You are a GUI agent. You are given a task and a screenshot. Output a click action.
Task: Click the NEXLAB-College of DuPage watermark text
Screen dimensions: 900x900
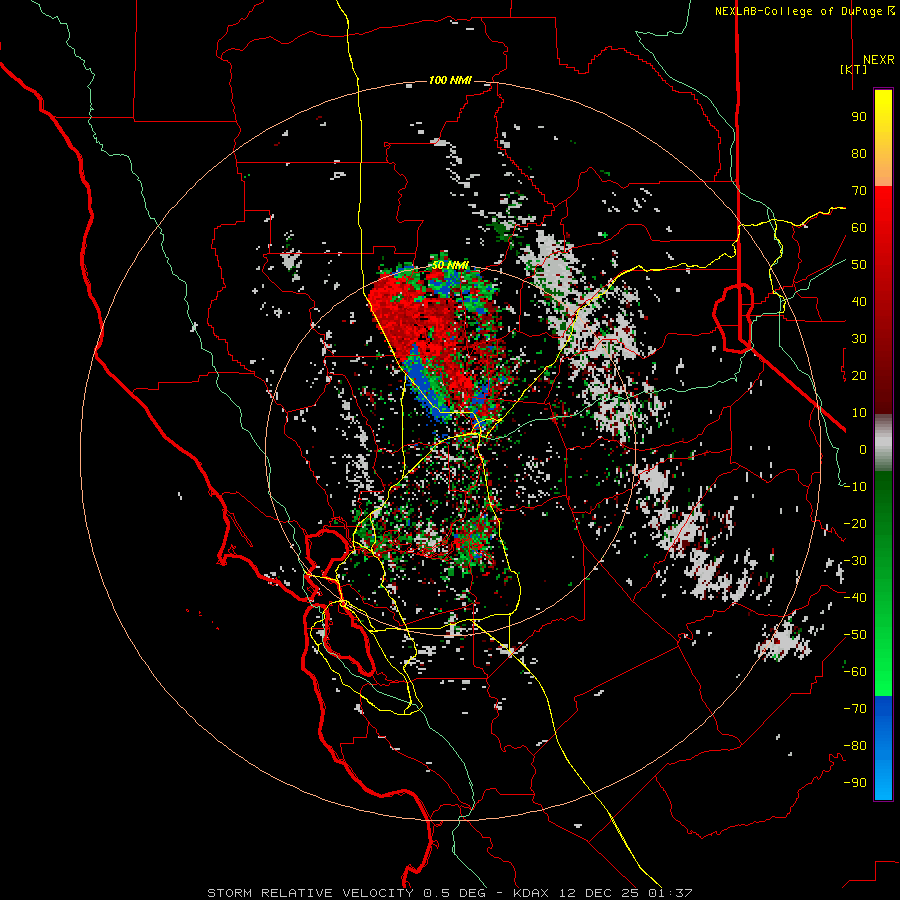tap(804, 11)
